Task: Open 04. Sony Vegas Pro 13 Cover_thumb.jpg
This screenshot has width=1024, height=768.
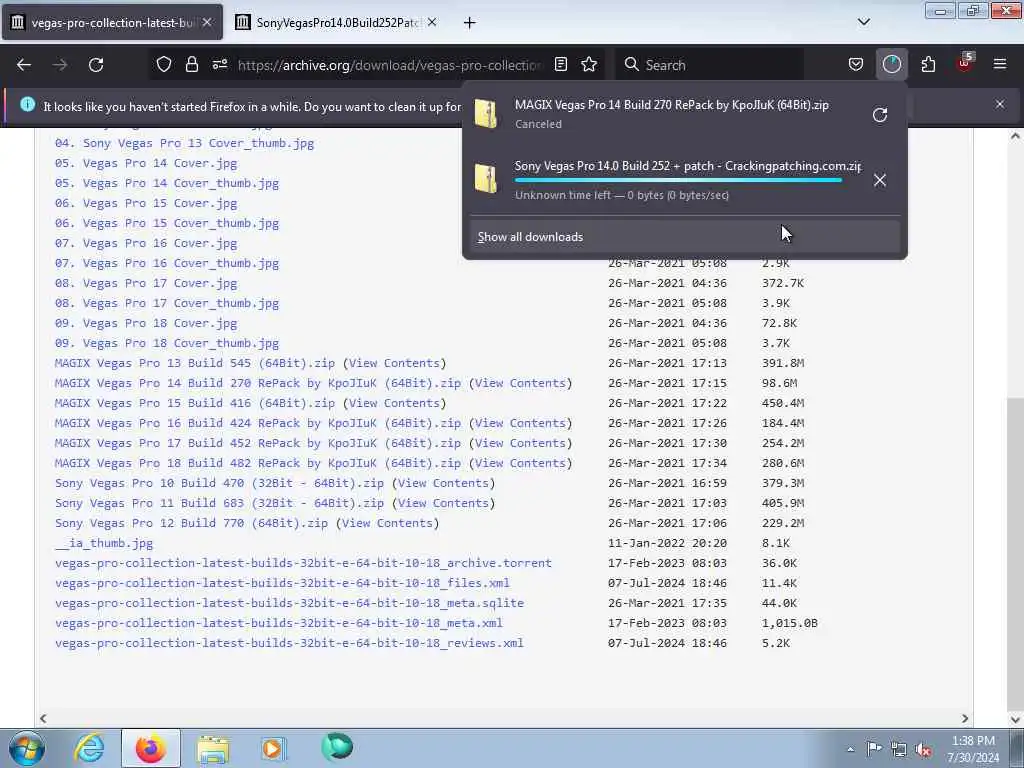Action: [184, 143]
